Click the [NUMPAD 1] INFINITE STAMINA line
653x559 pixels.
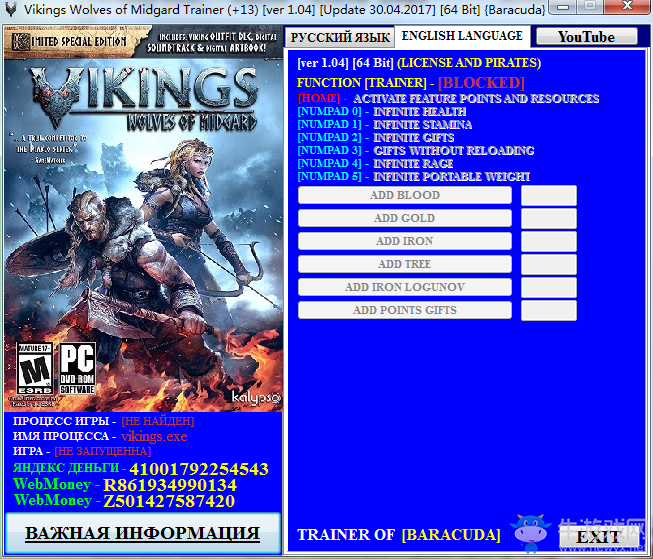tap(385, 125)
